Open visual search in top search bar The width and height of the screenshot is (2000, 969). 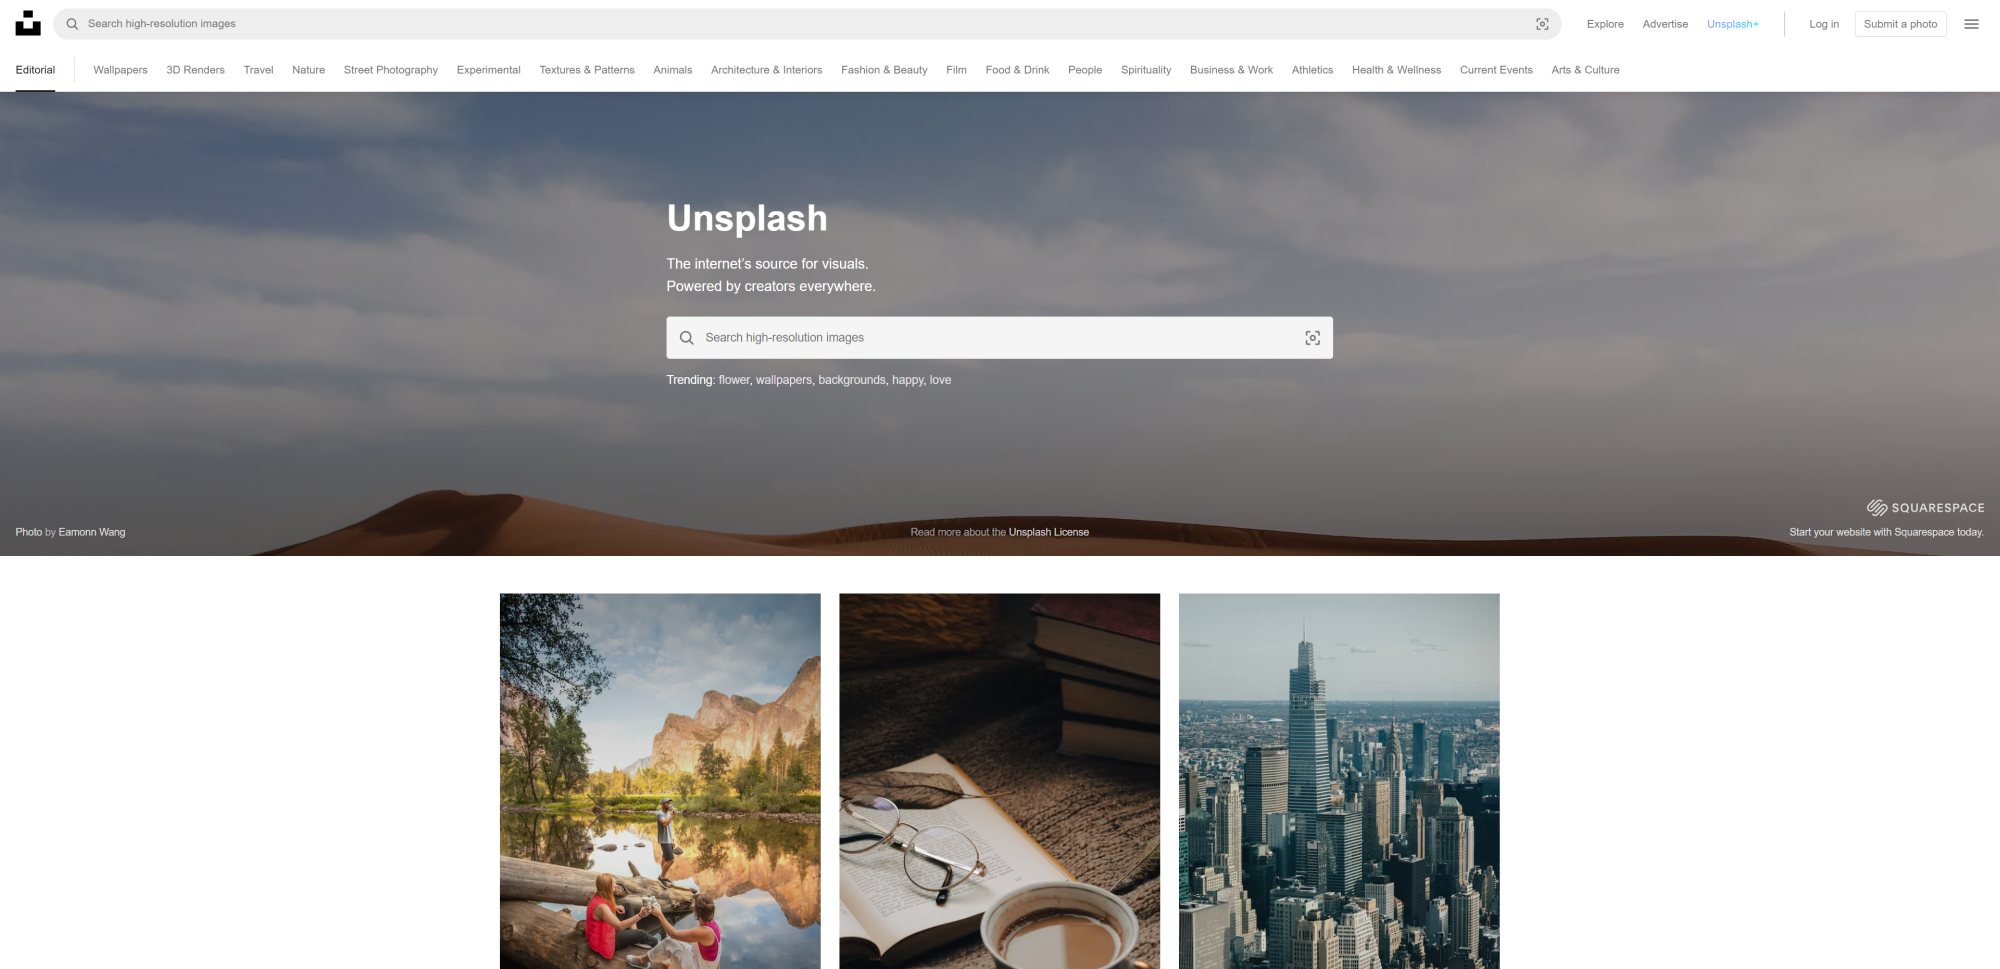(1542, 24)
